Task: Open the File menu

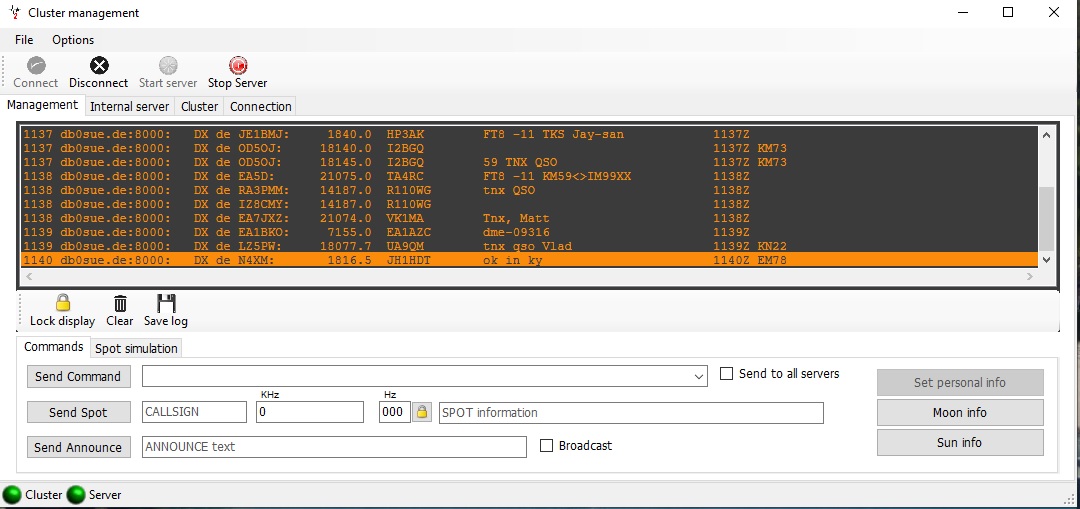Action: 24,40
